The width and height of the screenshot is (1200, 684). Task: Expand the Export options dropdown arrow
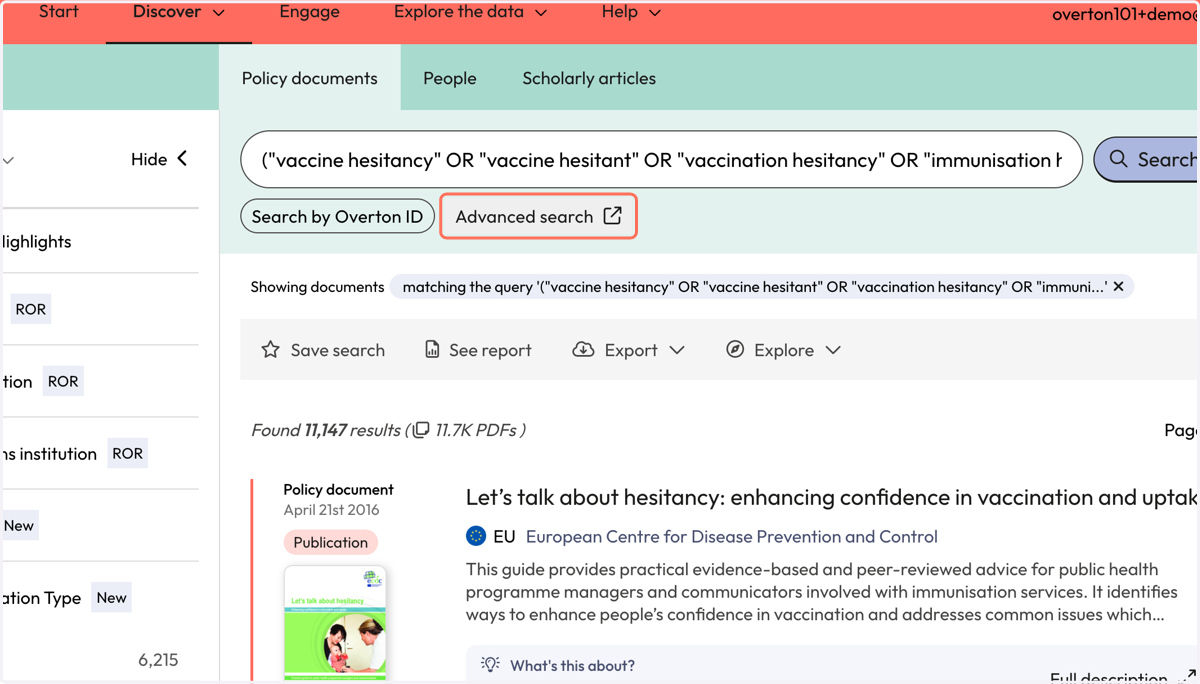(677, 350)
